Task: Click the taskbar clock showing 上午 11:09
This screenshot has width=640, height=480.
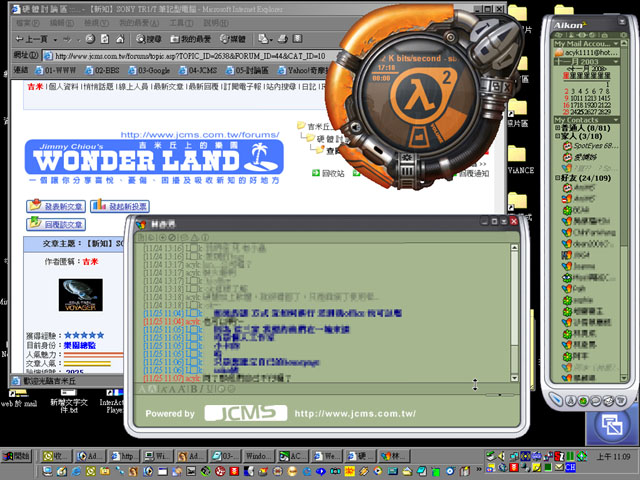Action: pos(613,456)
